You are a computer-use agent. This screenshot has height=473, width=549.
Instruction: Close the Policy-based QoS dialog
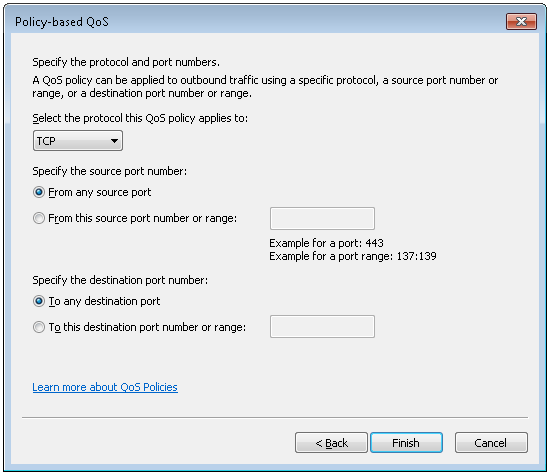tap(521, 21)
